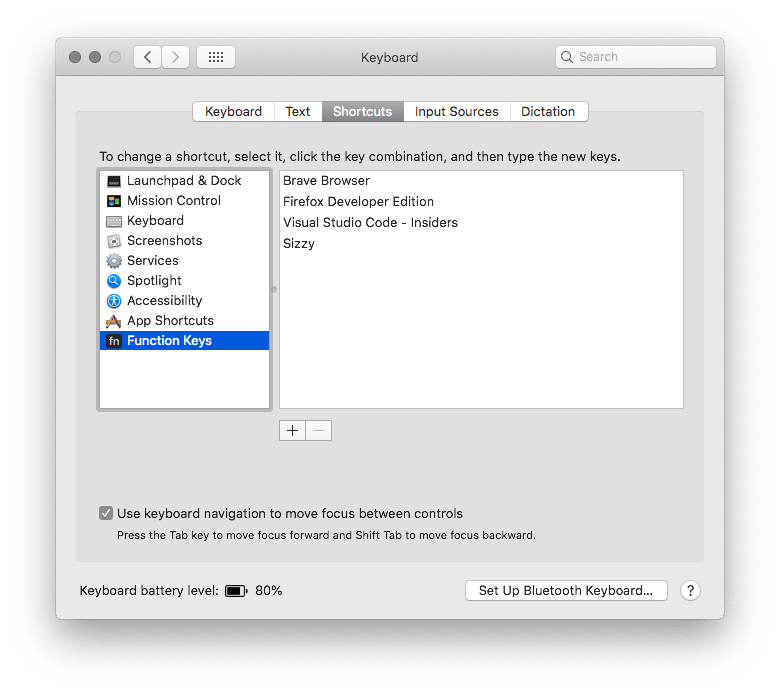This screenshot has height=693, width=780.
Task: Click the Search input field
Action: 636,57
